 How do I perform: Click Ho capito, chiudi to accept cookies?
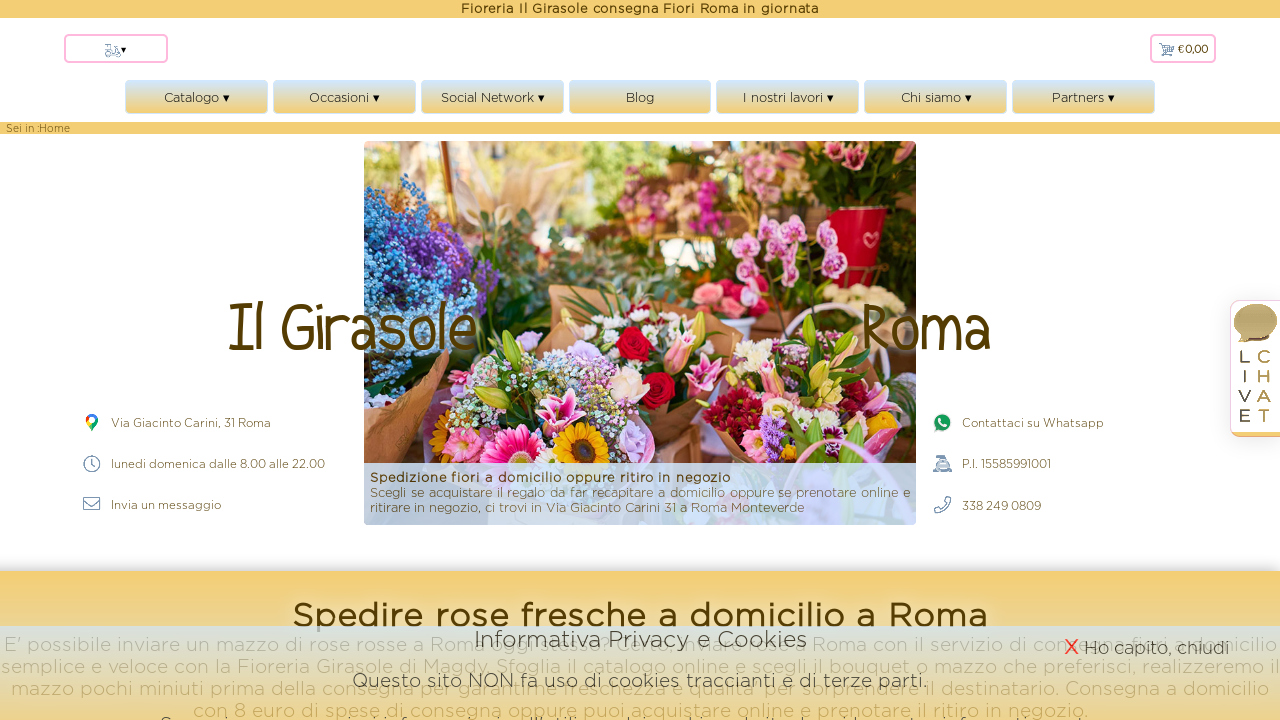pyautogui.click(x=1156, y=648)
